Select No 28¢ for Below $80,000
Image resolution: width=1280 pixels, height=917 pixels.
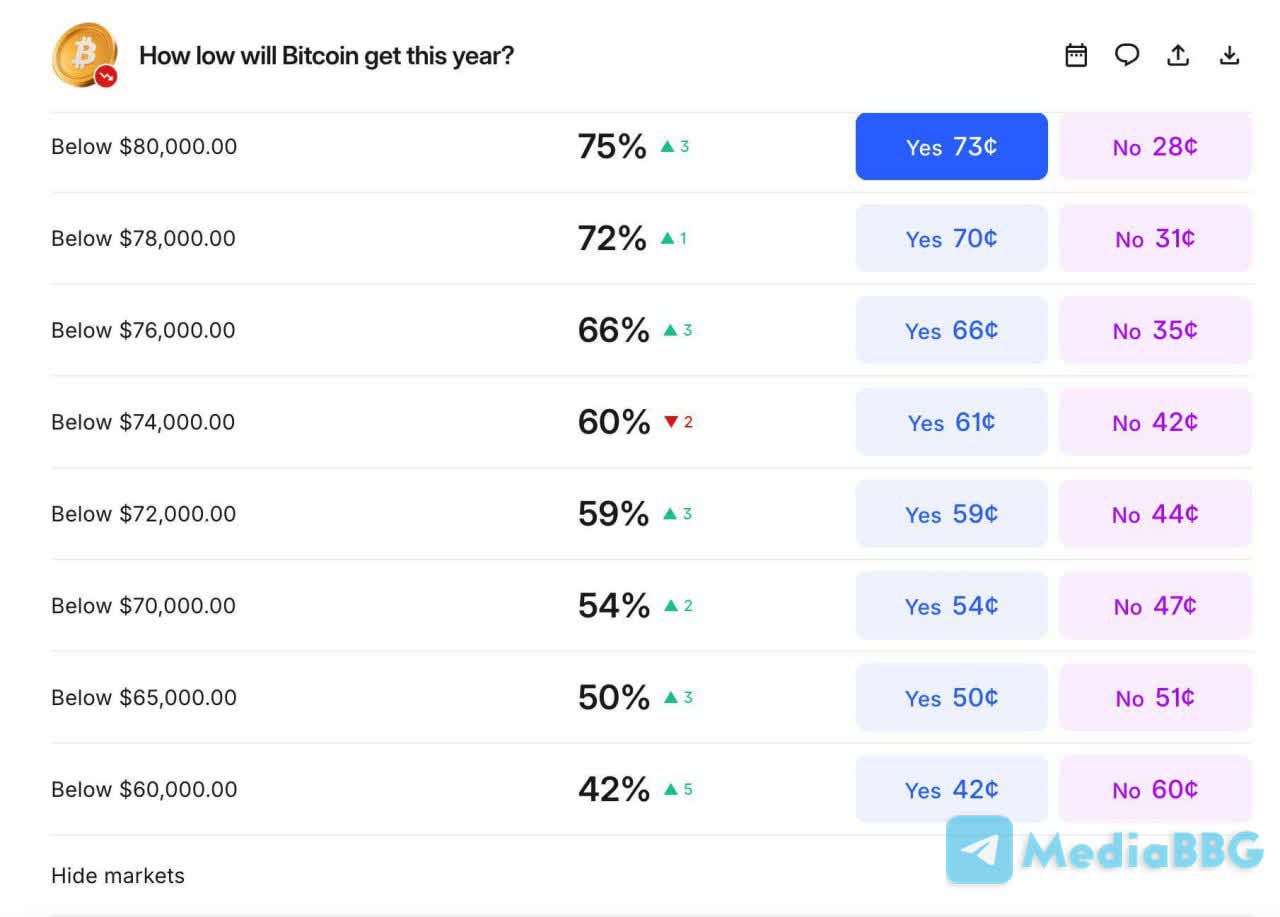(x=1155, y=147)
